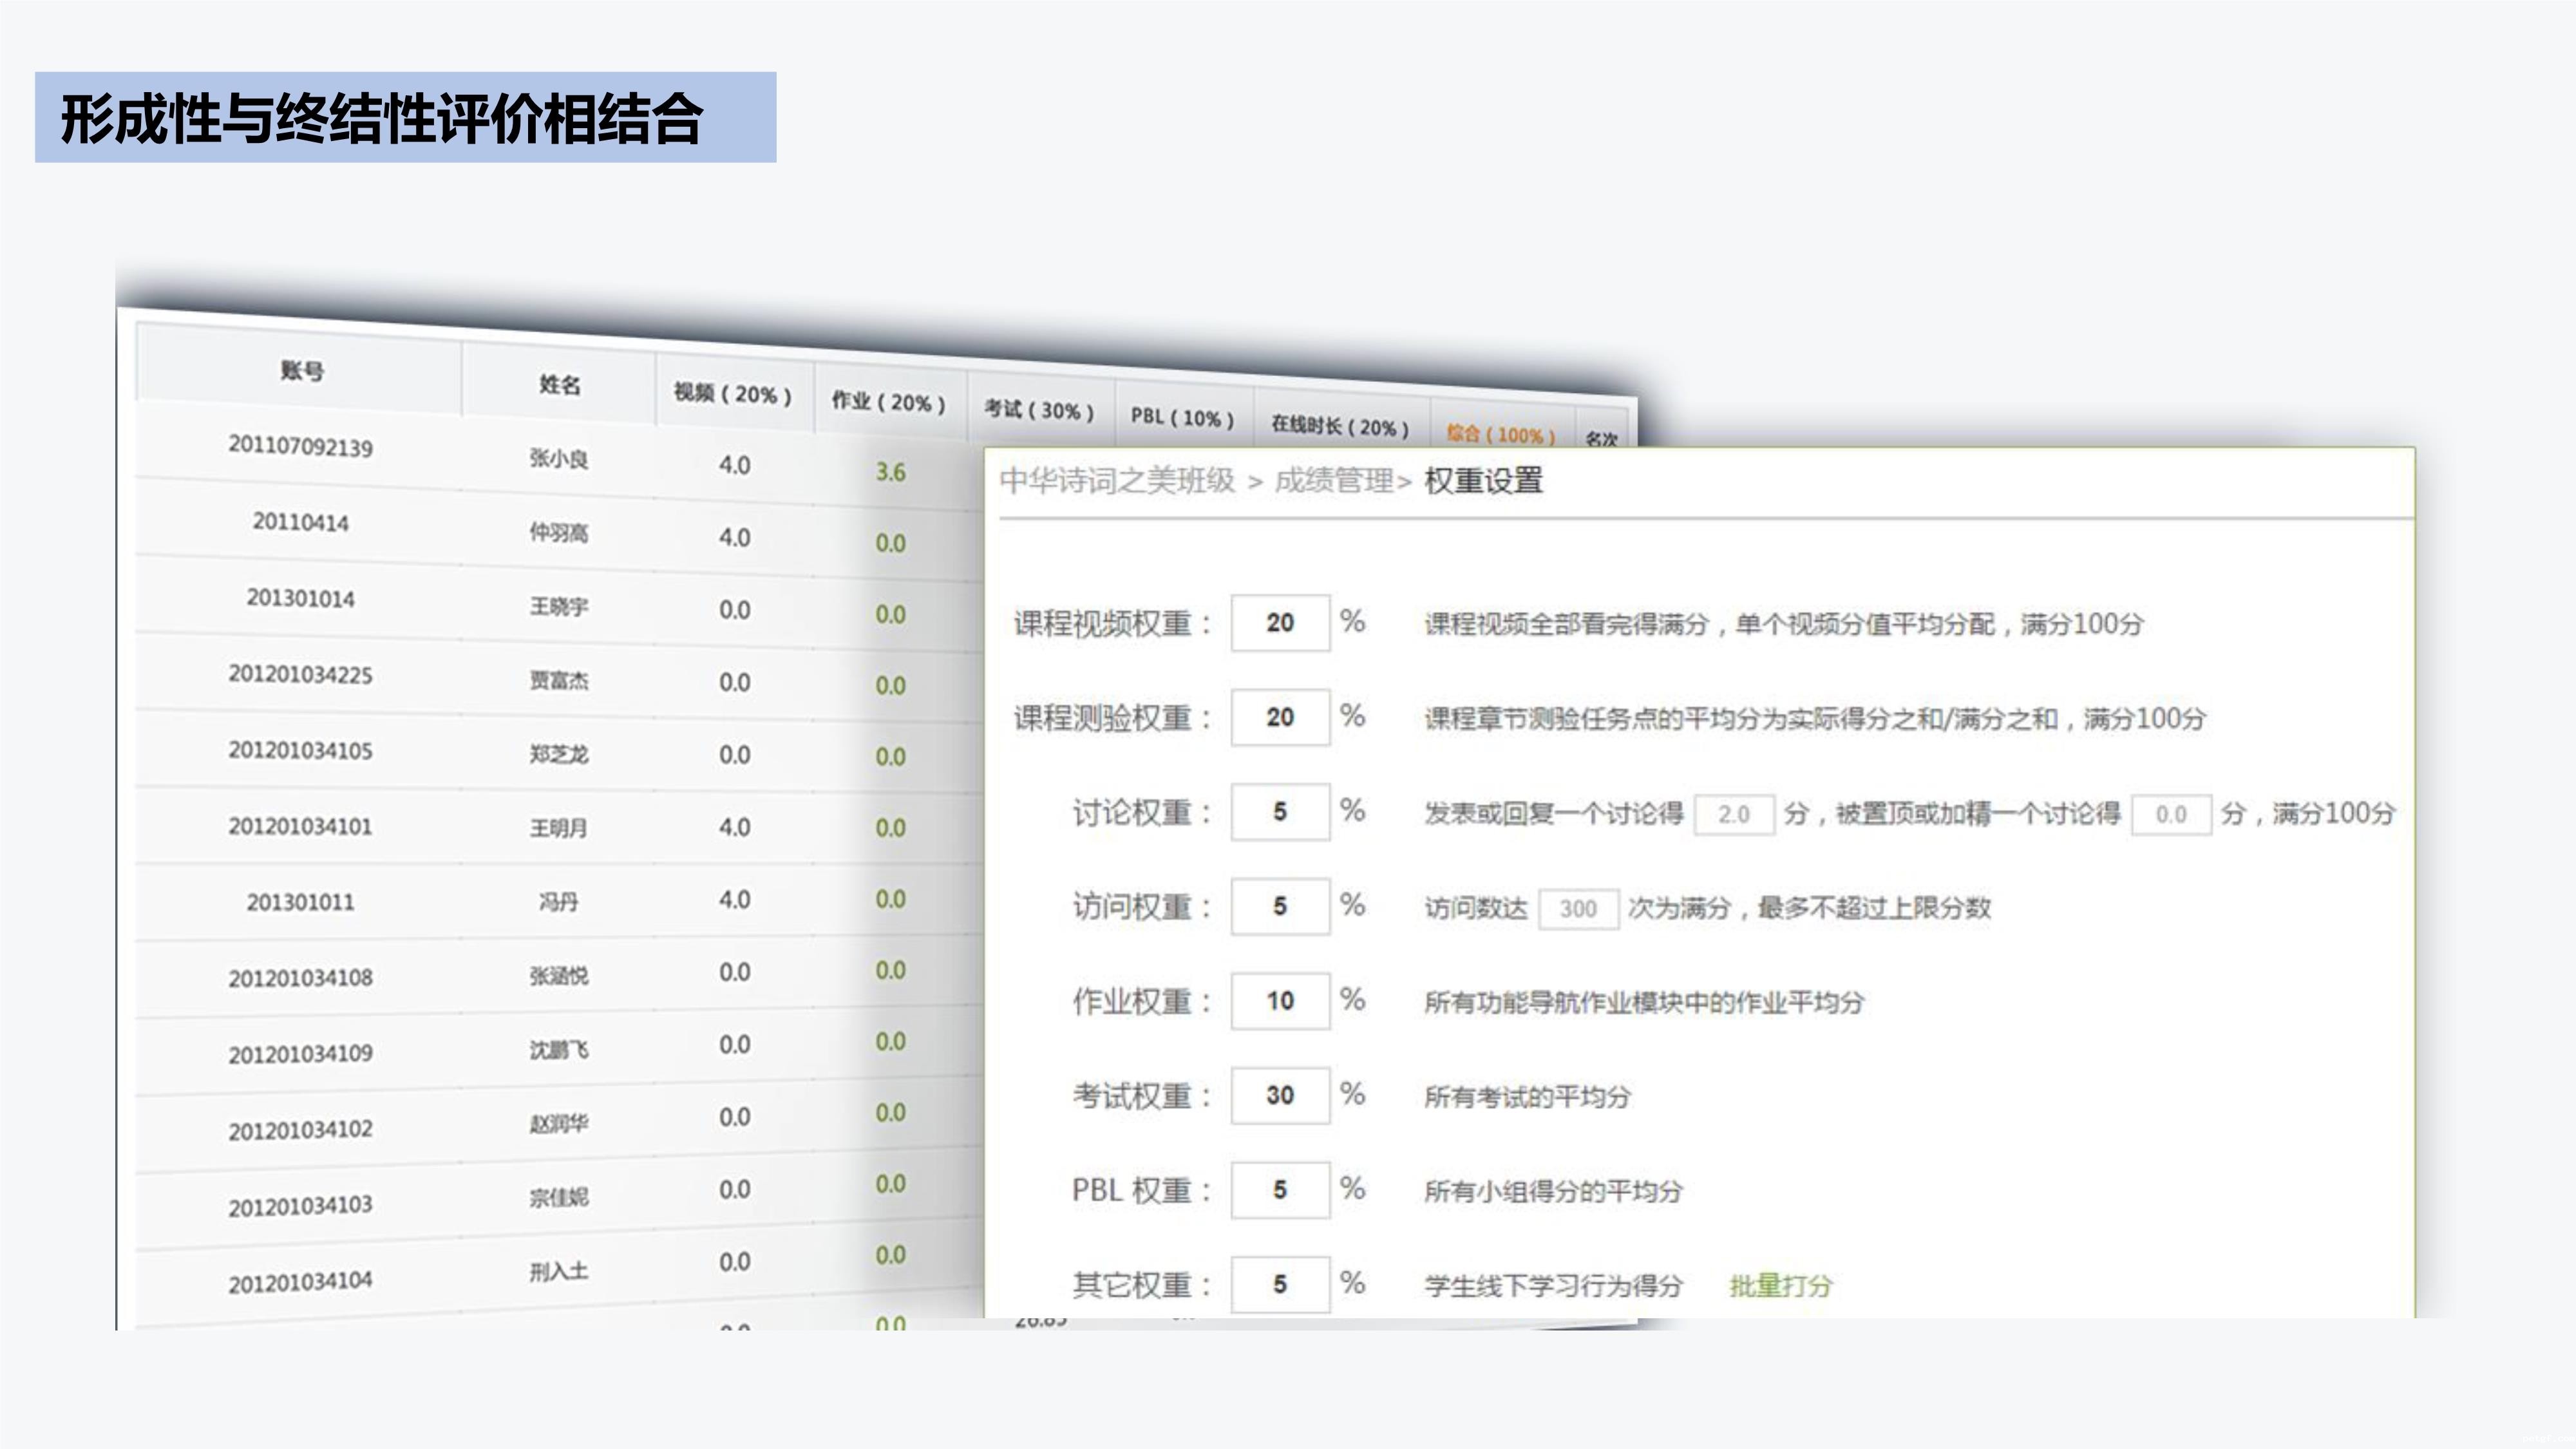This screenshot has height=1449, width=2576.
Task: Open the 成绩管理 breadcrumb link
Action: (x=1333, y=481)
